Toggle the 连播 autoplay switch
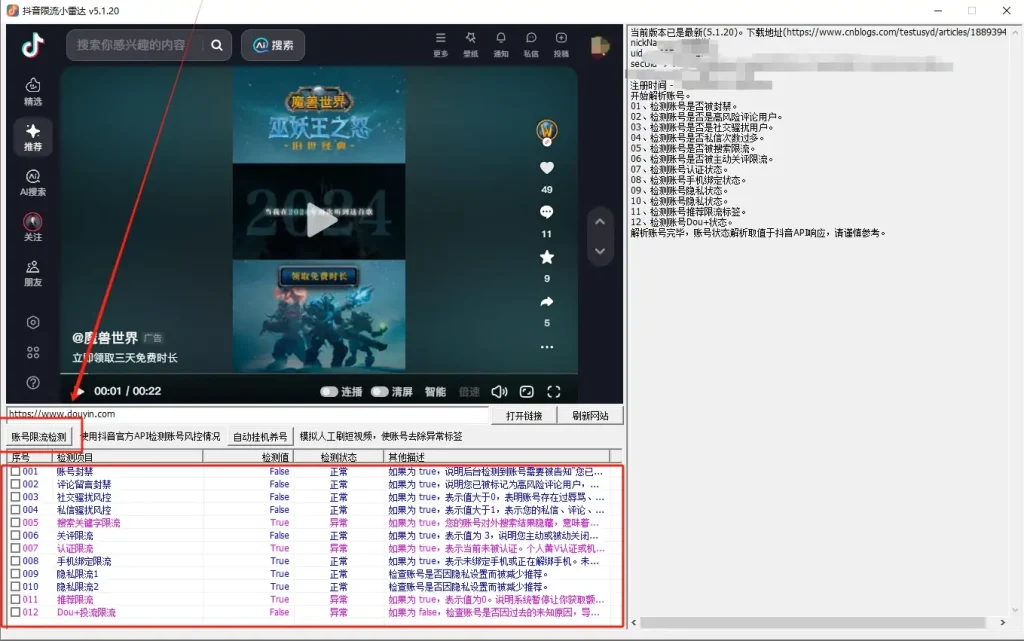1024x641 pixels. coord(330,392)
